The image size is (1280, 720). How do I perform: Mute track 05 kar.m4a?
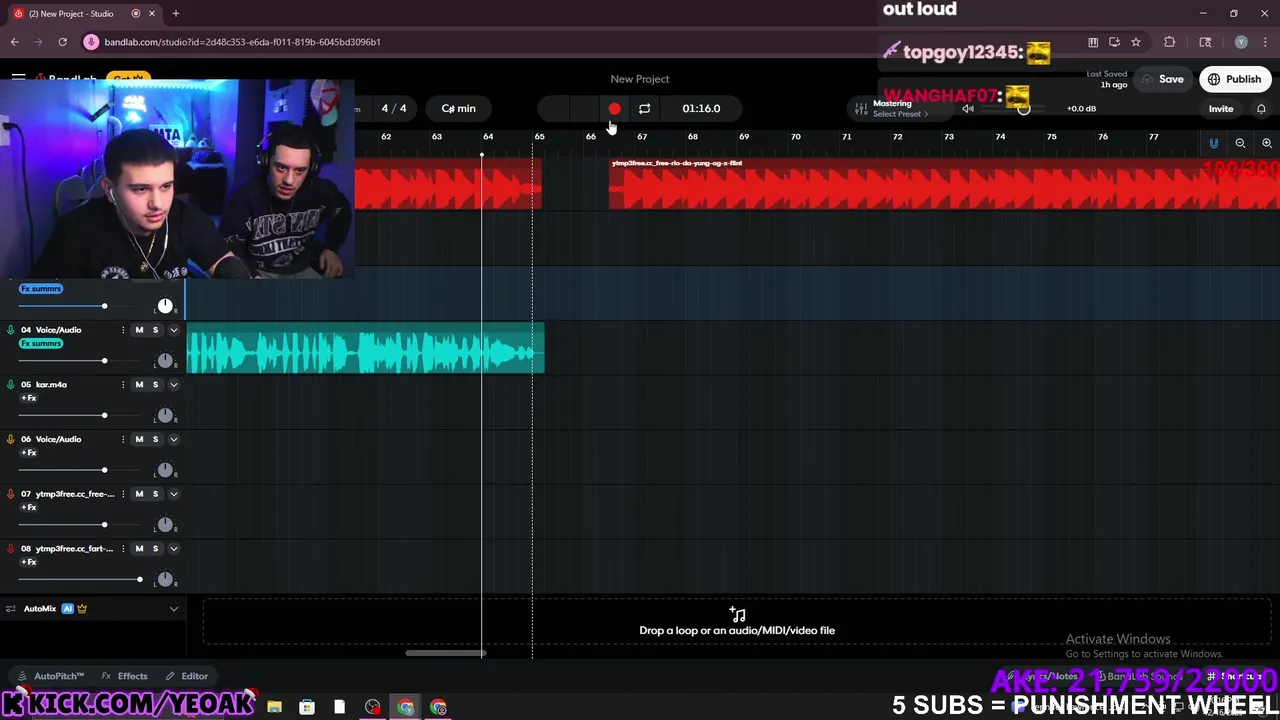(x=139, y=385)
